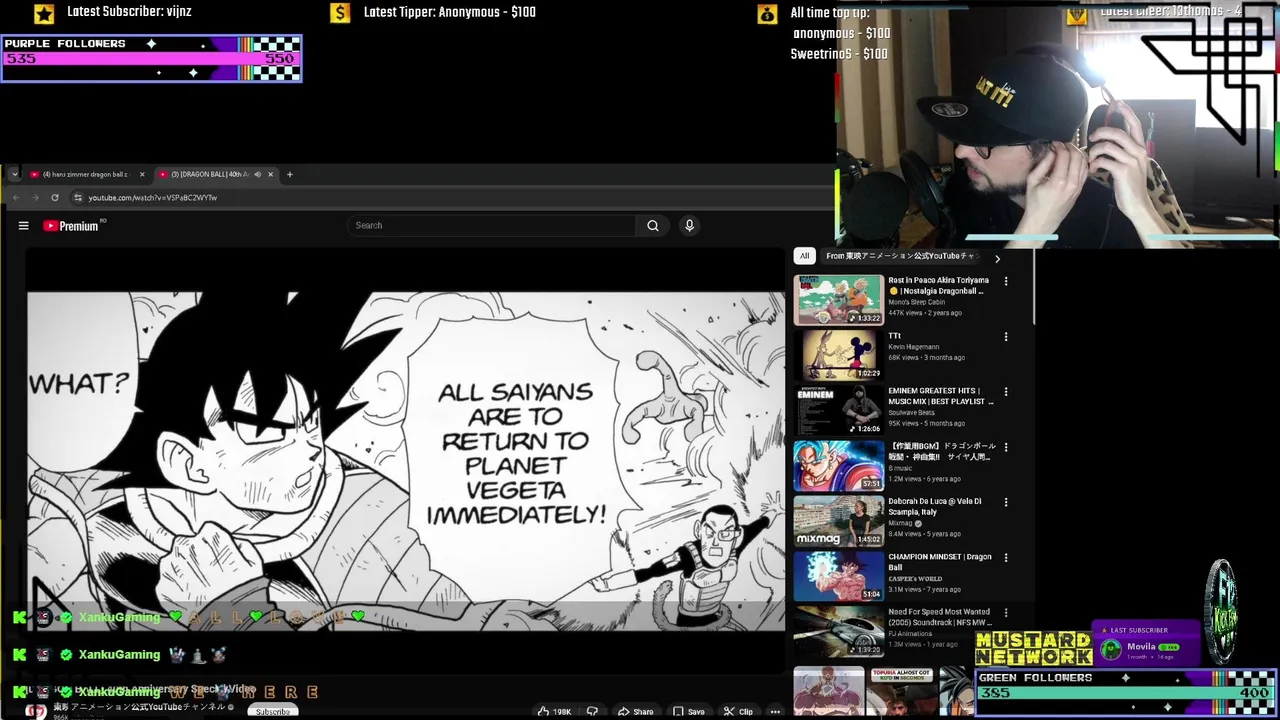The width and height of the screenshot is (1280, 720).
Task: Open the CHAMPION MINDSET thumbnail
Action: coord(839,576)
